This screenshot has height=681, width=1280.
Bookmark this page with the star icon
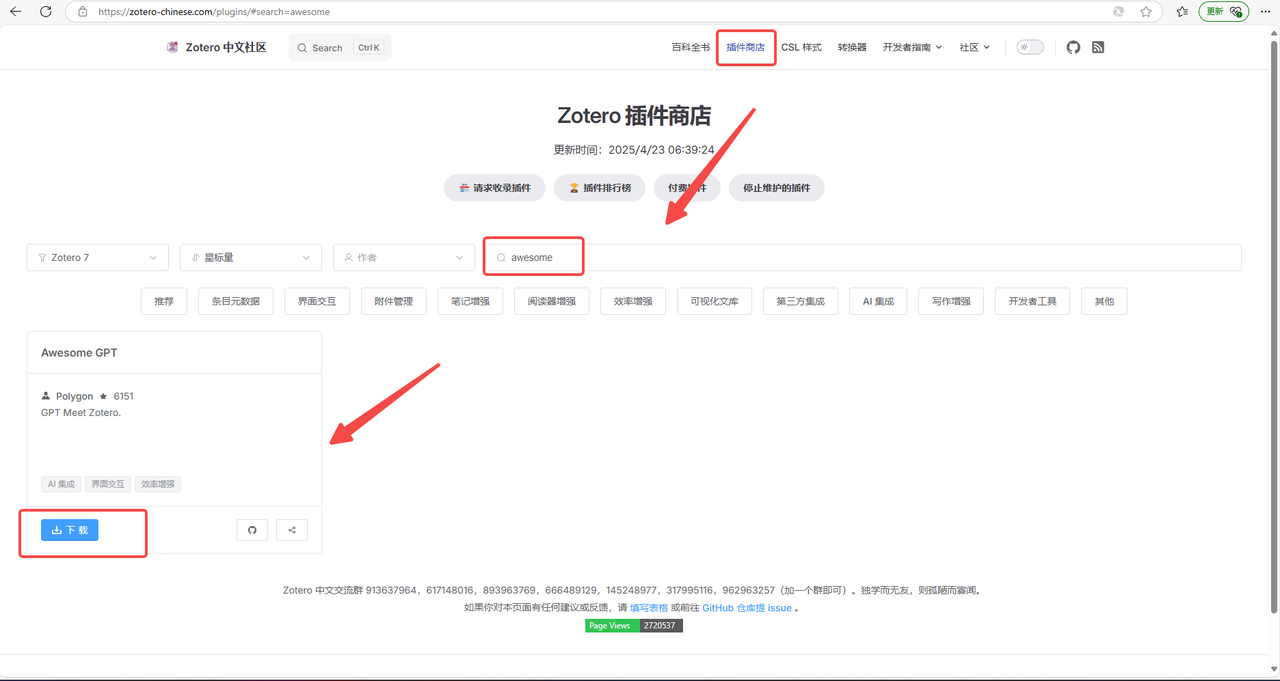(1146, 12)
